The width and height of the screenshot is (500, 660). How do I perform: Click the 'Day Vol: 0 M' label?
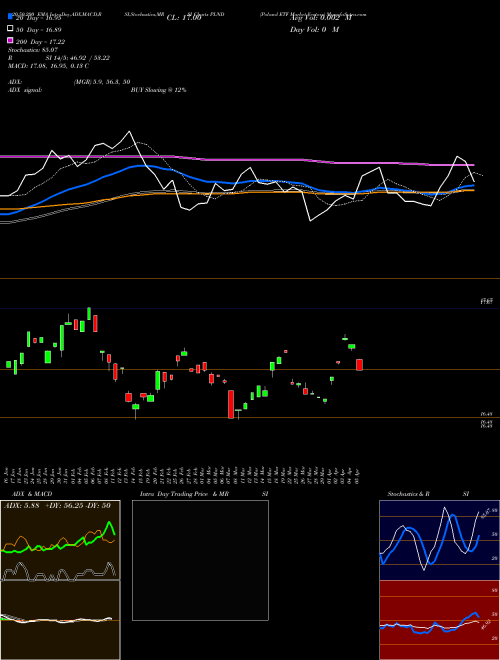314,29
